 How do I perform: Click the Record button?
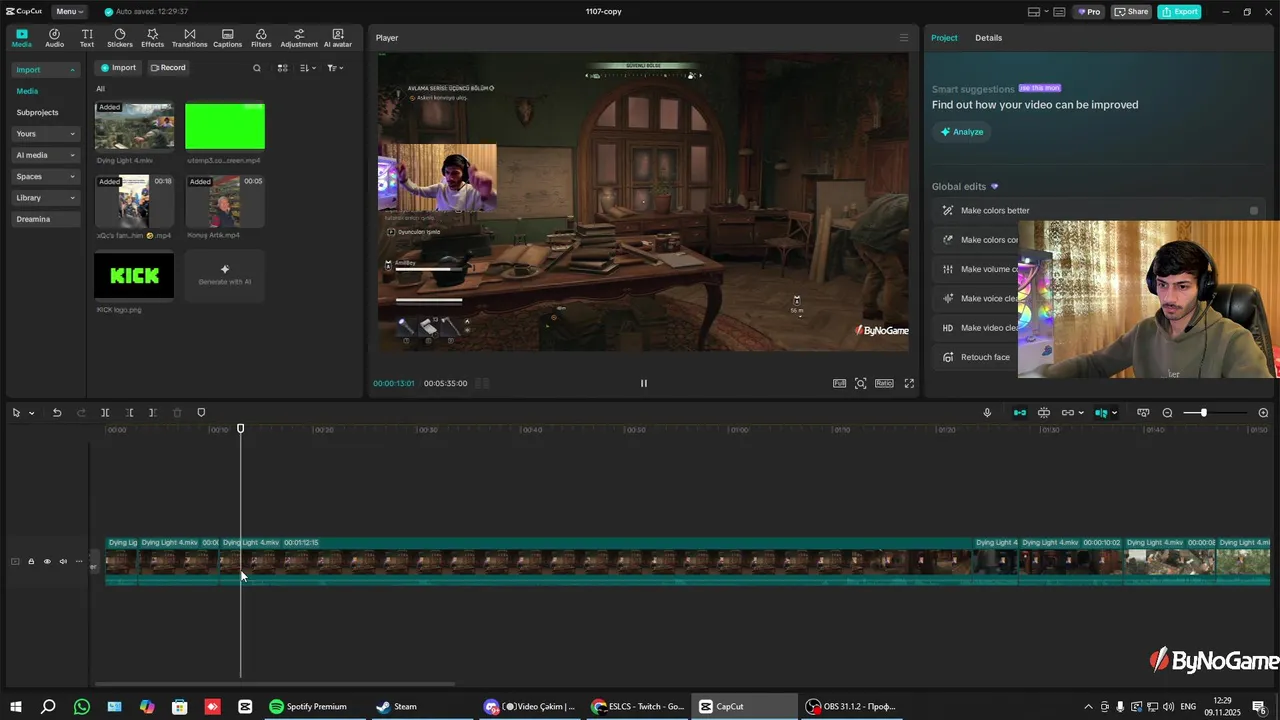[x=168, y=68]
